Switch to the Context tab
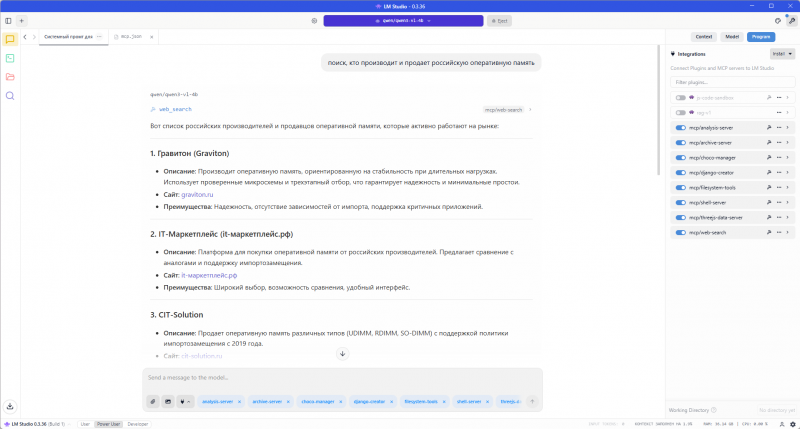The width and height of the screenshot is (800, 429). click(704, 36)
